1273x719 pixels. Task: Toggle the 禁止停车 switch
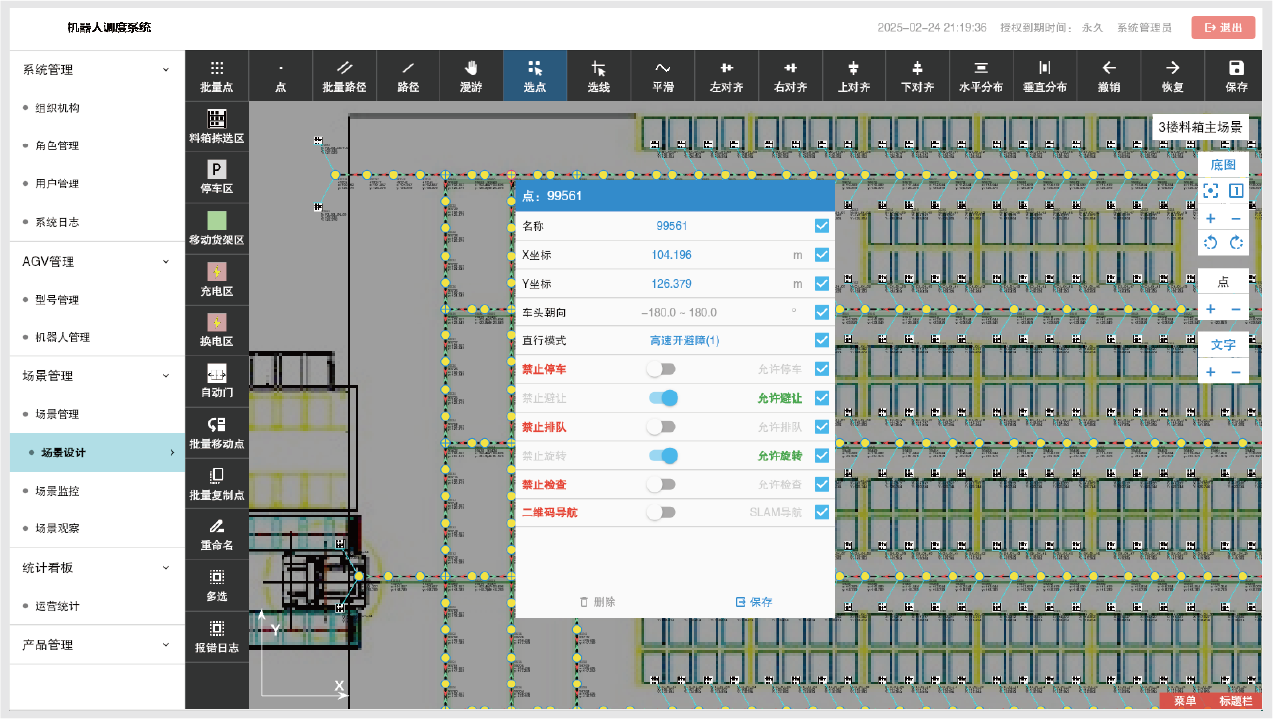point(661,369)
